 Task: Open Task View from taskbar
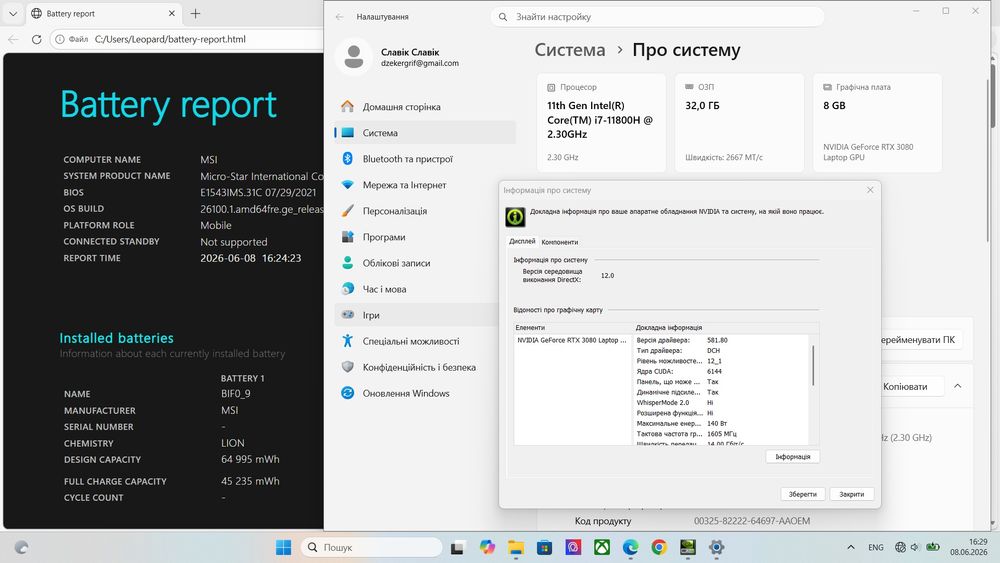(x=458, y=547)
